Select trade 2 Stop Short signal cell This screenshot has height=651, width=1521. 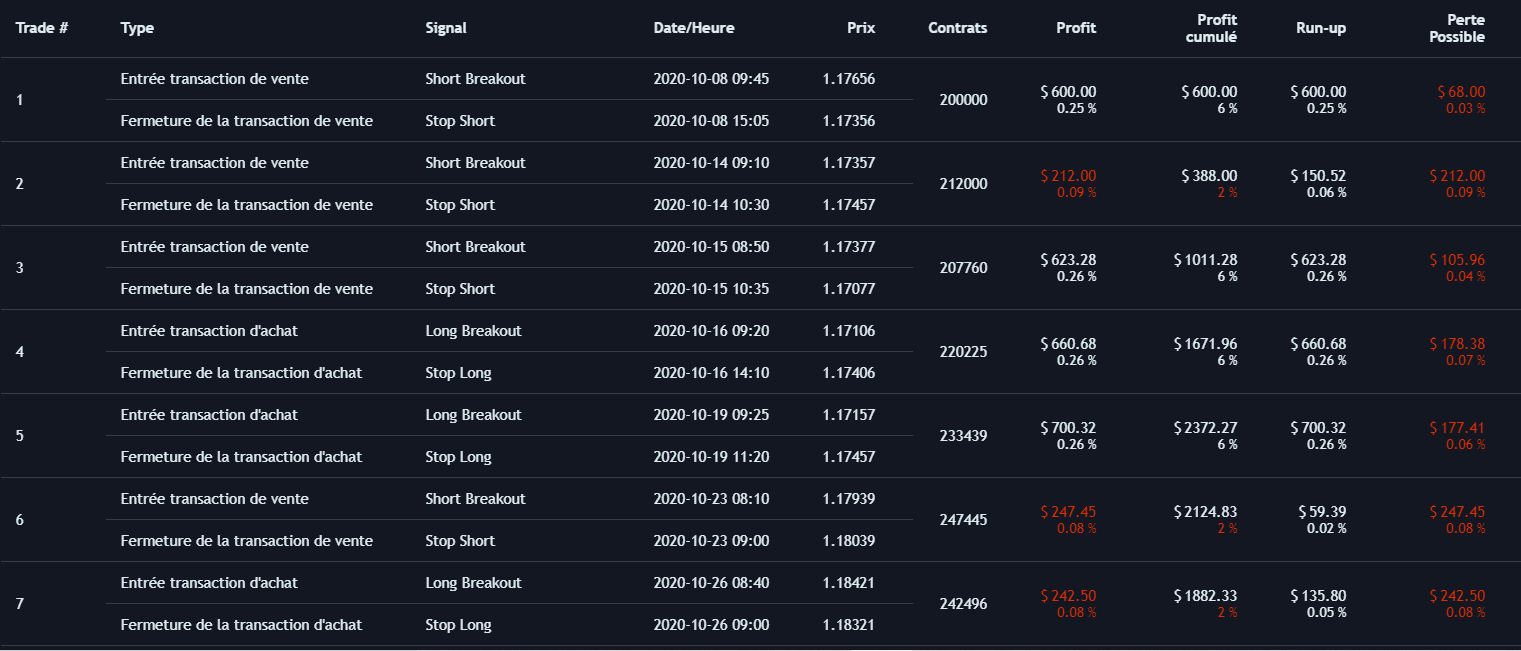click(460, 205)
